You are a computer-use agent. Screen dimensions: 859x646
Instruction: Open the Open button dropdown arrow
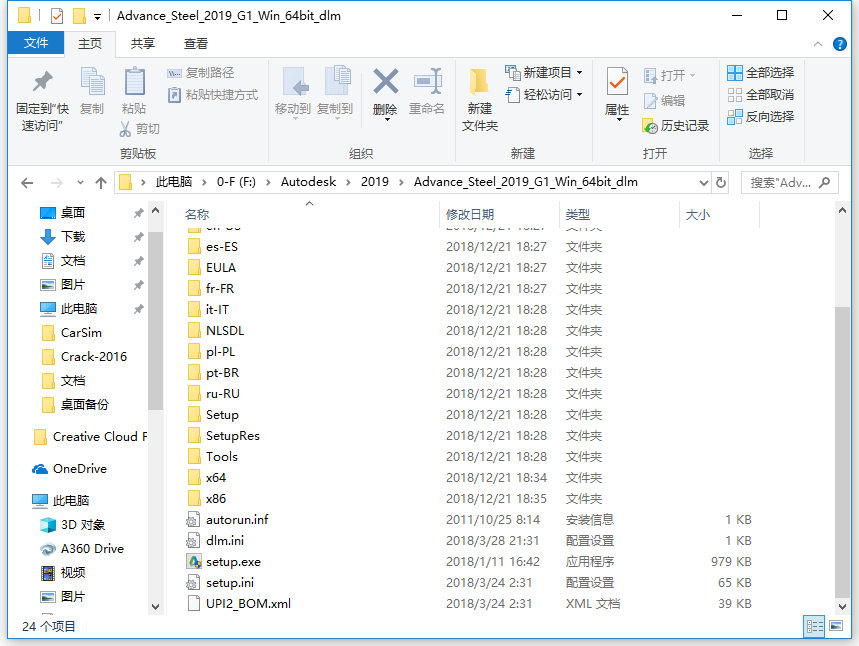tap(692, 75)
